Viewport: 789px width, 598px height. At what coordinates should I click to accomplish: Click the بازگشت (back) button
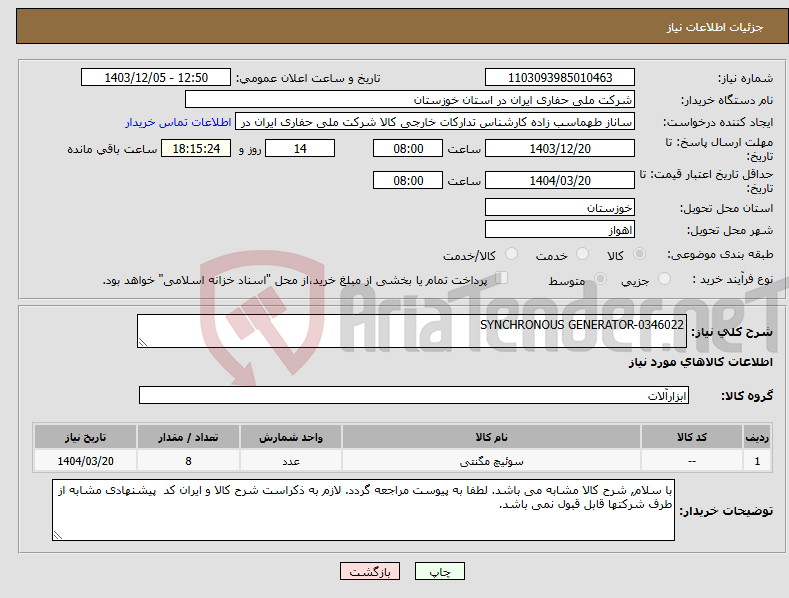370,571
